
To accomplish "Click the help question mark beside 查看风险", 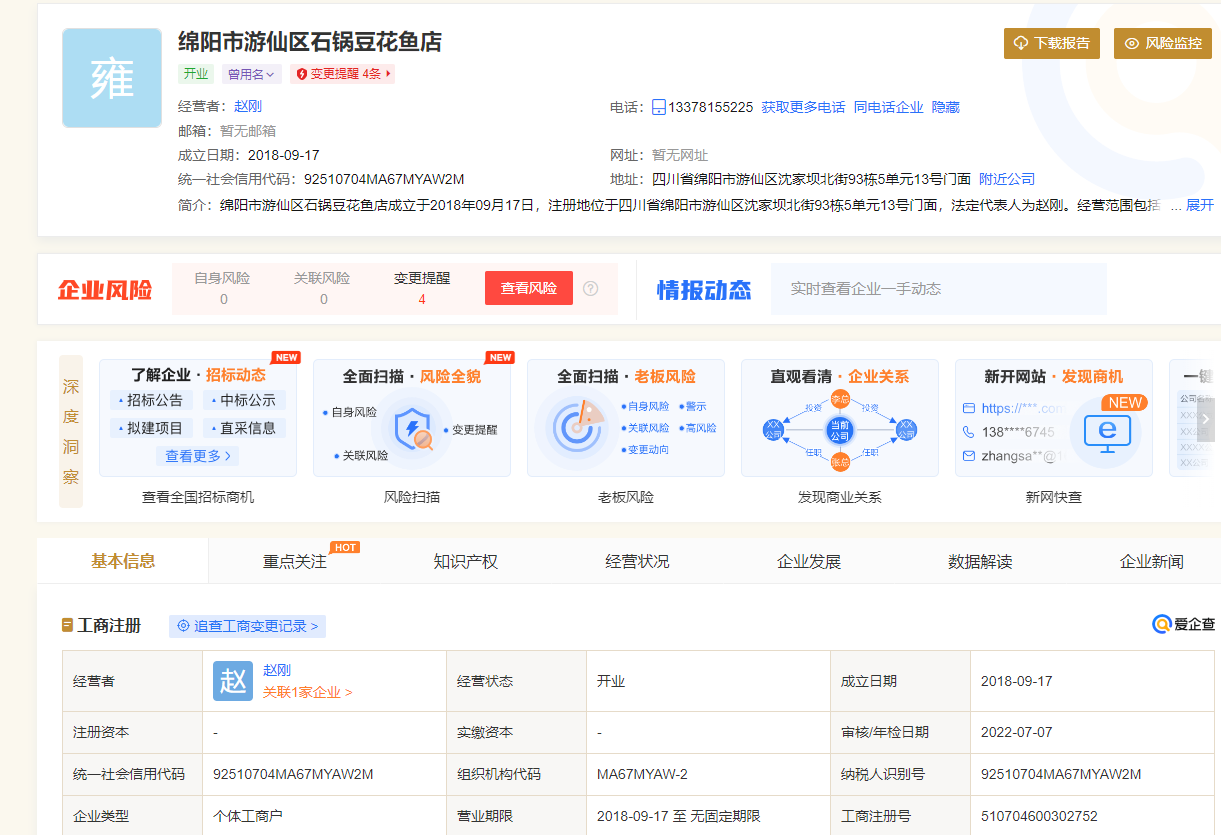I will pos(591,288).
